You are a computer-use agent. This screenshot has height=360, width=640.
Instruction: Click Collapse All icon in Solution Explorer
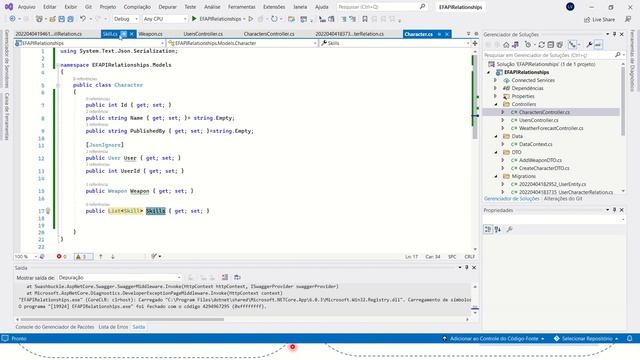pos(551,45)
